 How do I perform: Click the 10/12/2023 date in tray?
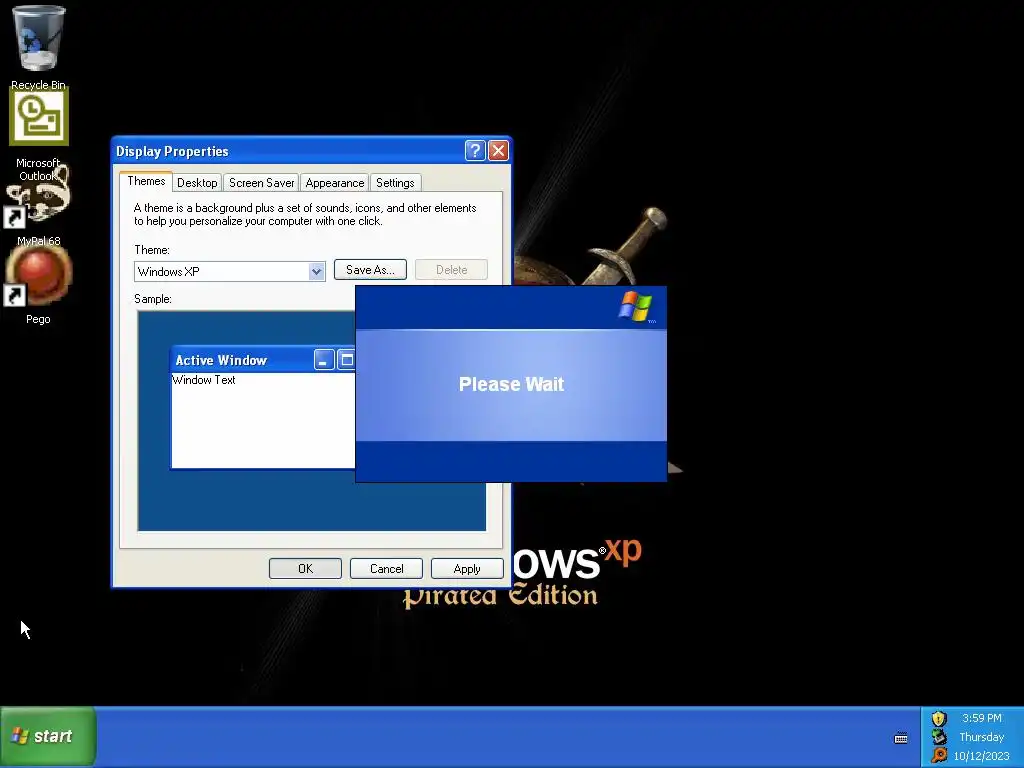coord(982,756)
